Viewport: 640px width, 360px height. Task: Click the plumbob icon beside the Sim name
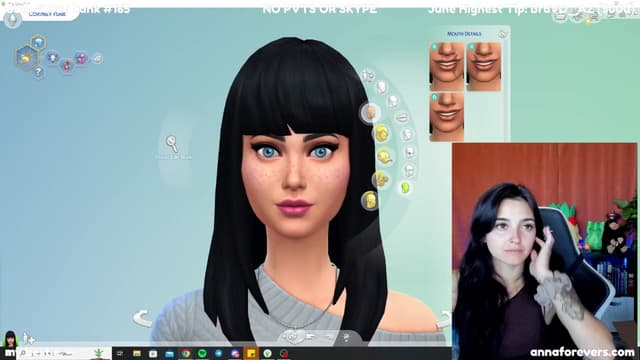(x=12, y=19)
